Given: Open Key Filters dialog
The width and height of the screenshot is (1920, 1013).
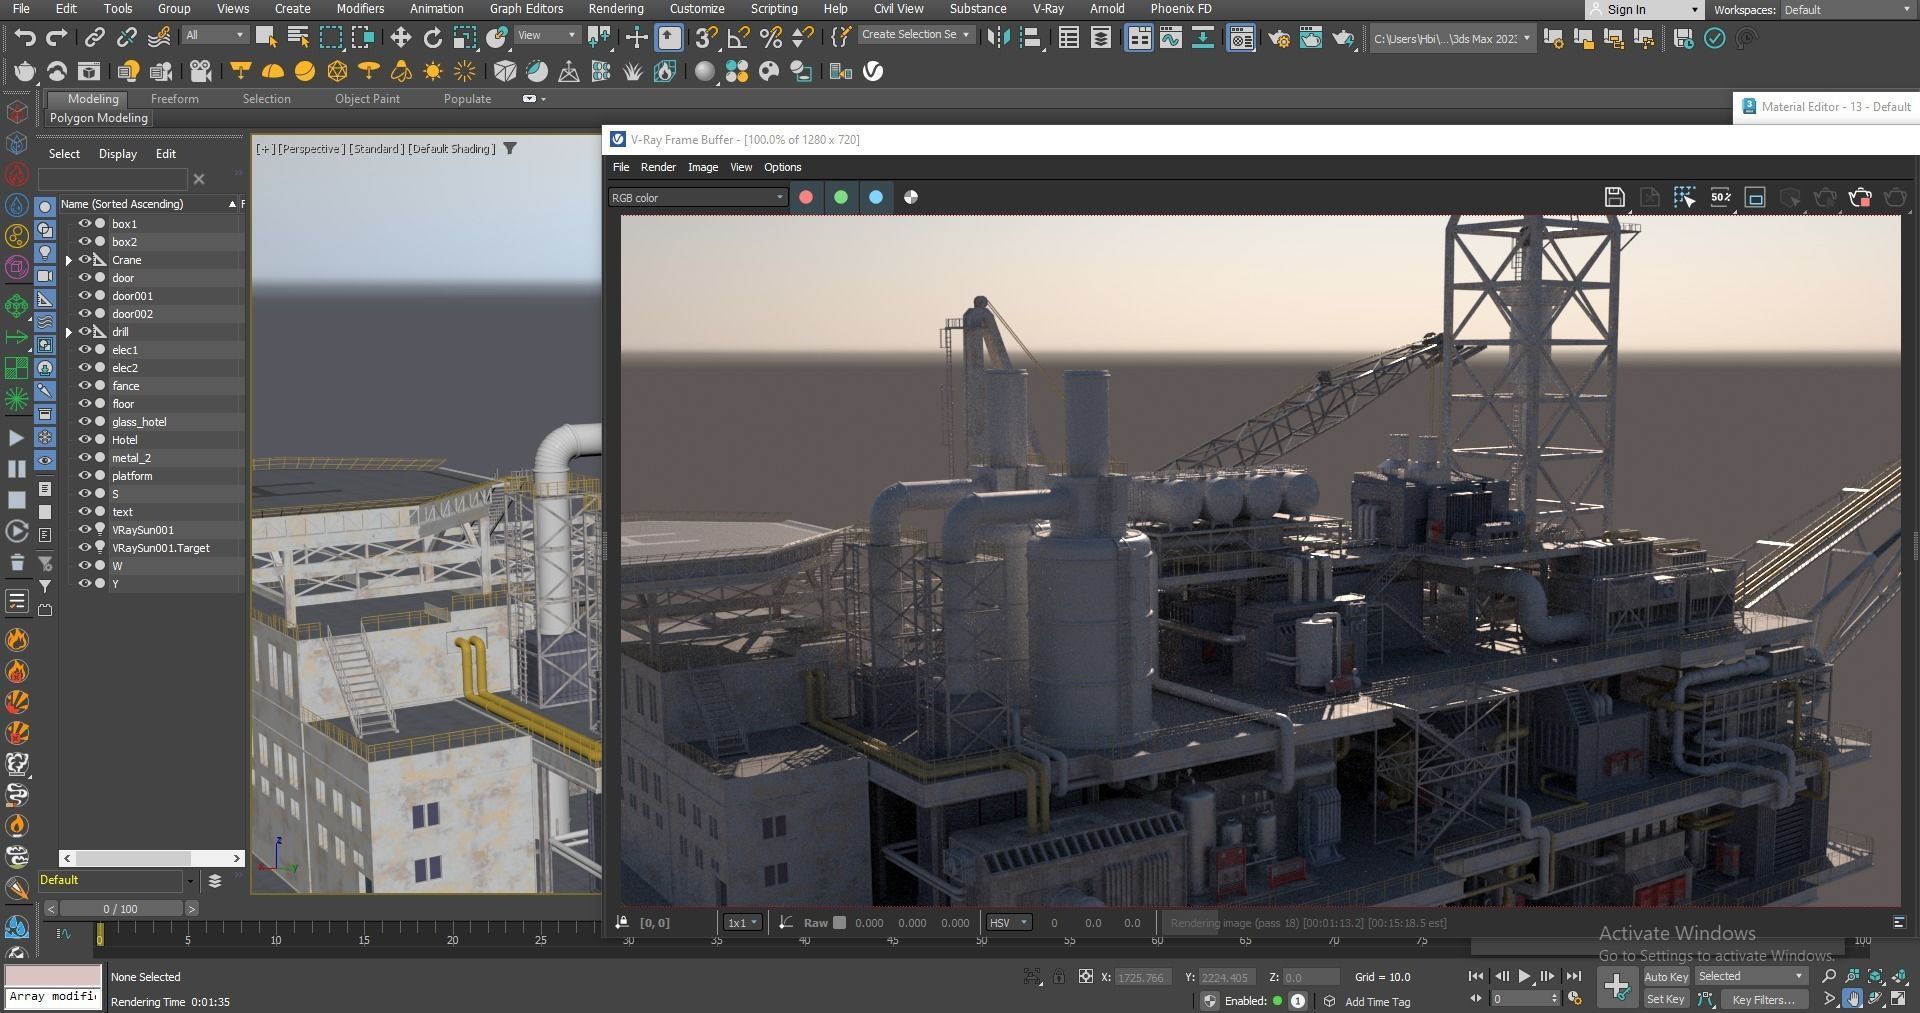Looking at the screenshot, I should tap(1764, 999).
